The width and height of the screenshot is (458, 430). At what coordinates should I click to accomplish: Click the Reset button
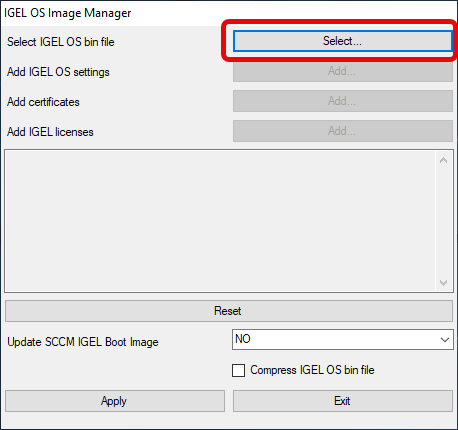(x=229, y=311)
